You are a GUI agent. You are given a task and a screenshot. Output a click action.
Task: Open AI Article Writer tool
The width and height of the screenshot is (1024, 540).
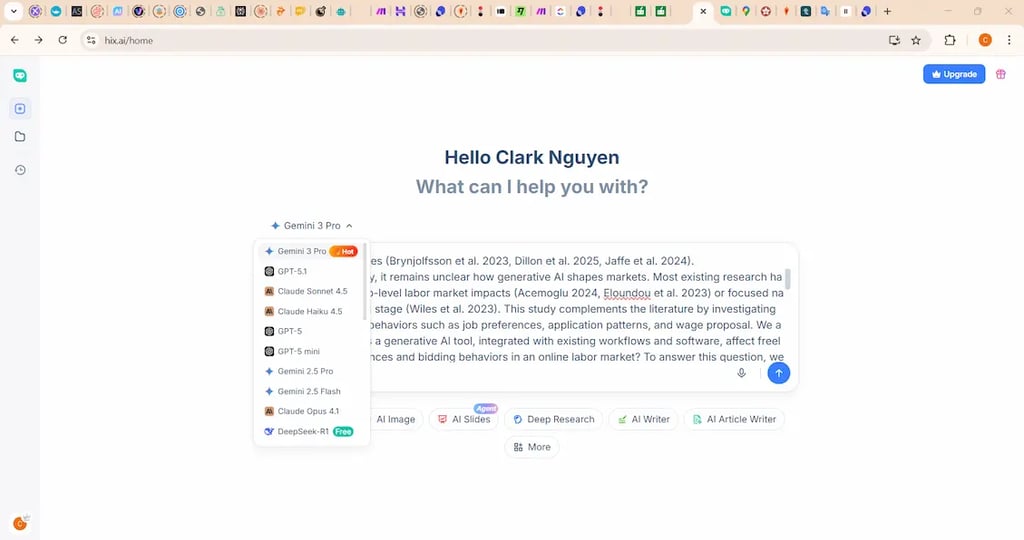click(x=734, y=419)
